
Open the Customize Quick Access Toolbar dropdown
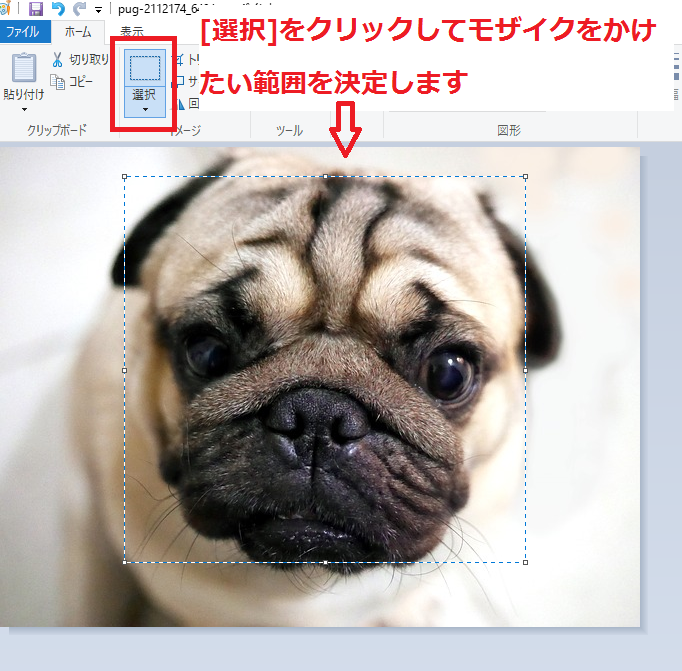click(99, 10)
